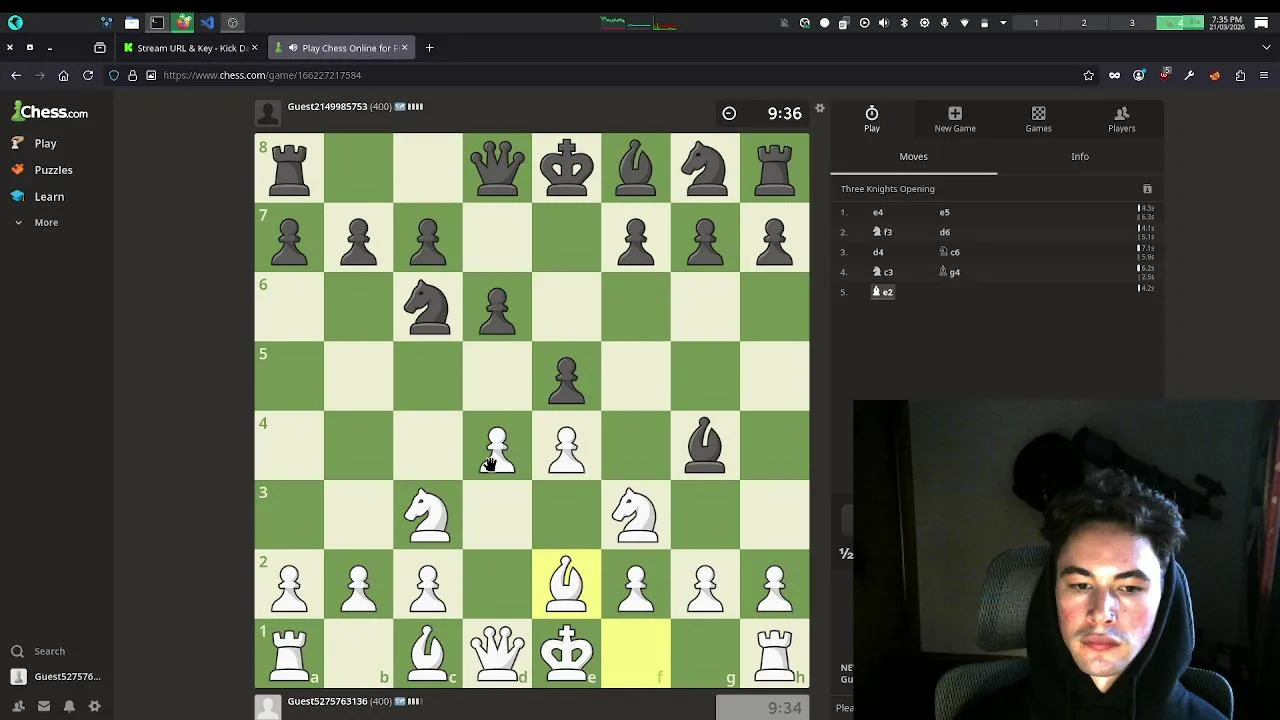
Task: Switch to the Play tab with stopwatch
Action: (x=872, y=119)
